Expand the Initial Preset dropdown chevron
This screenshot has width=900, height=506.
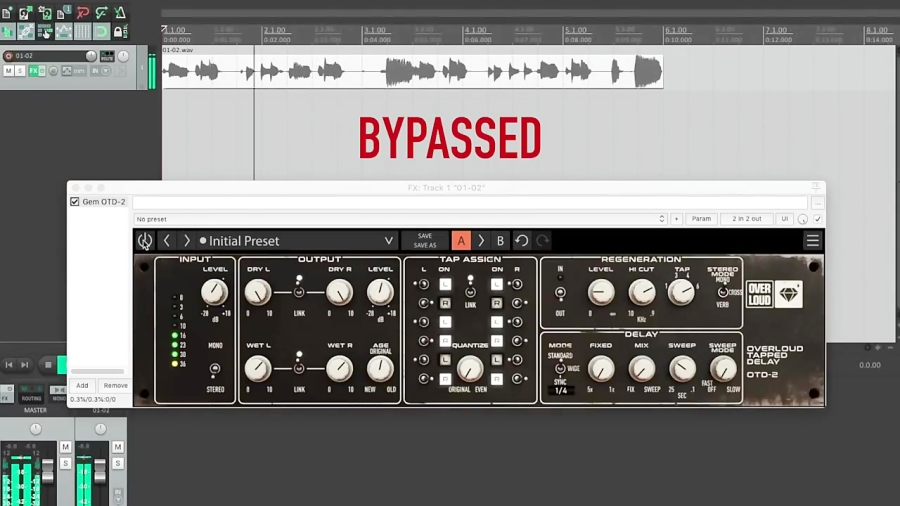click(x=389, y=241)
